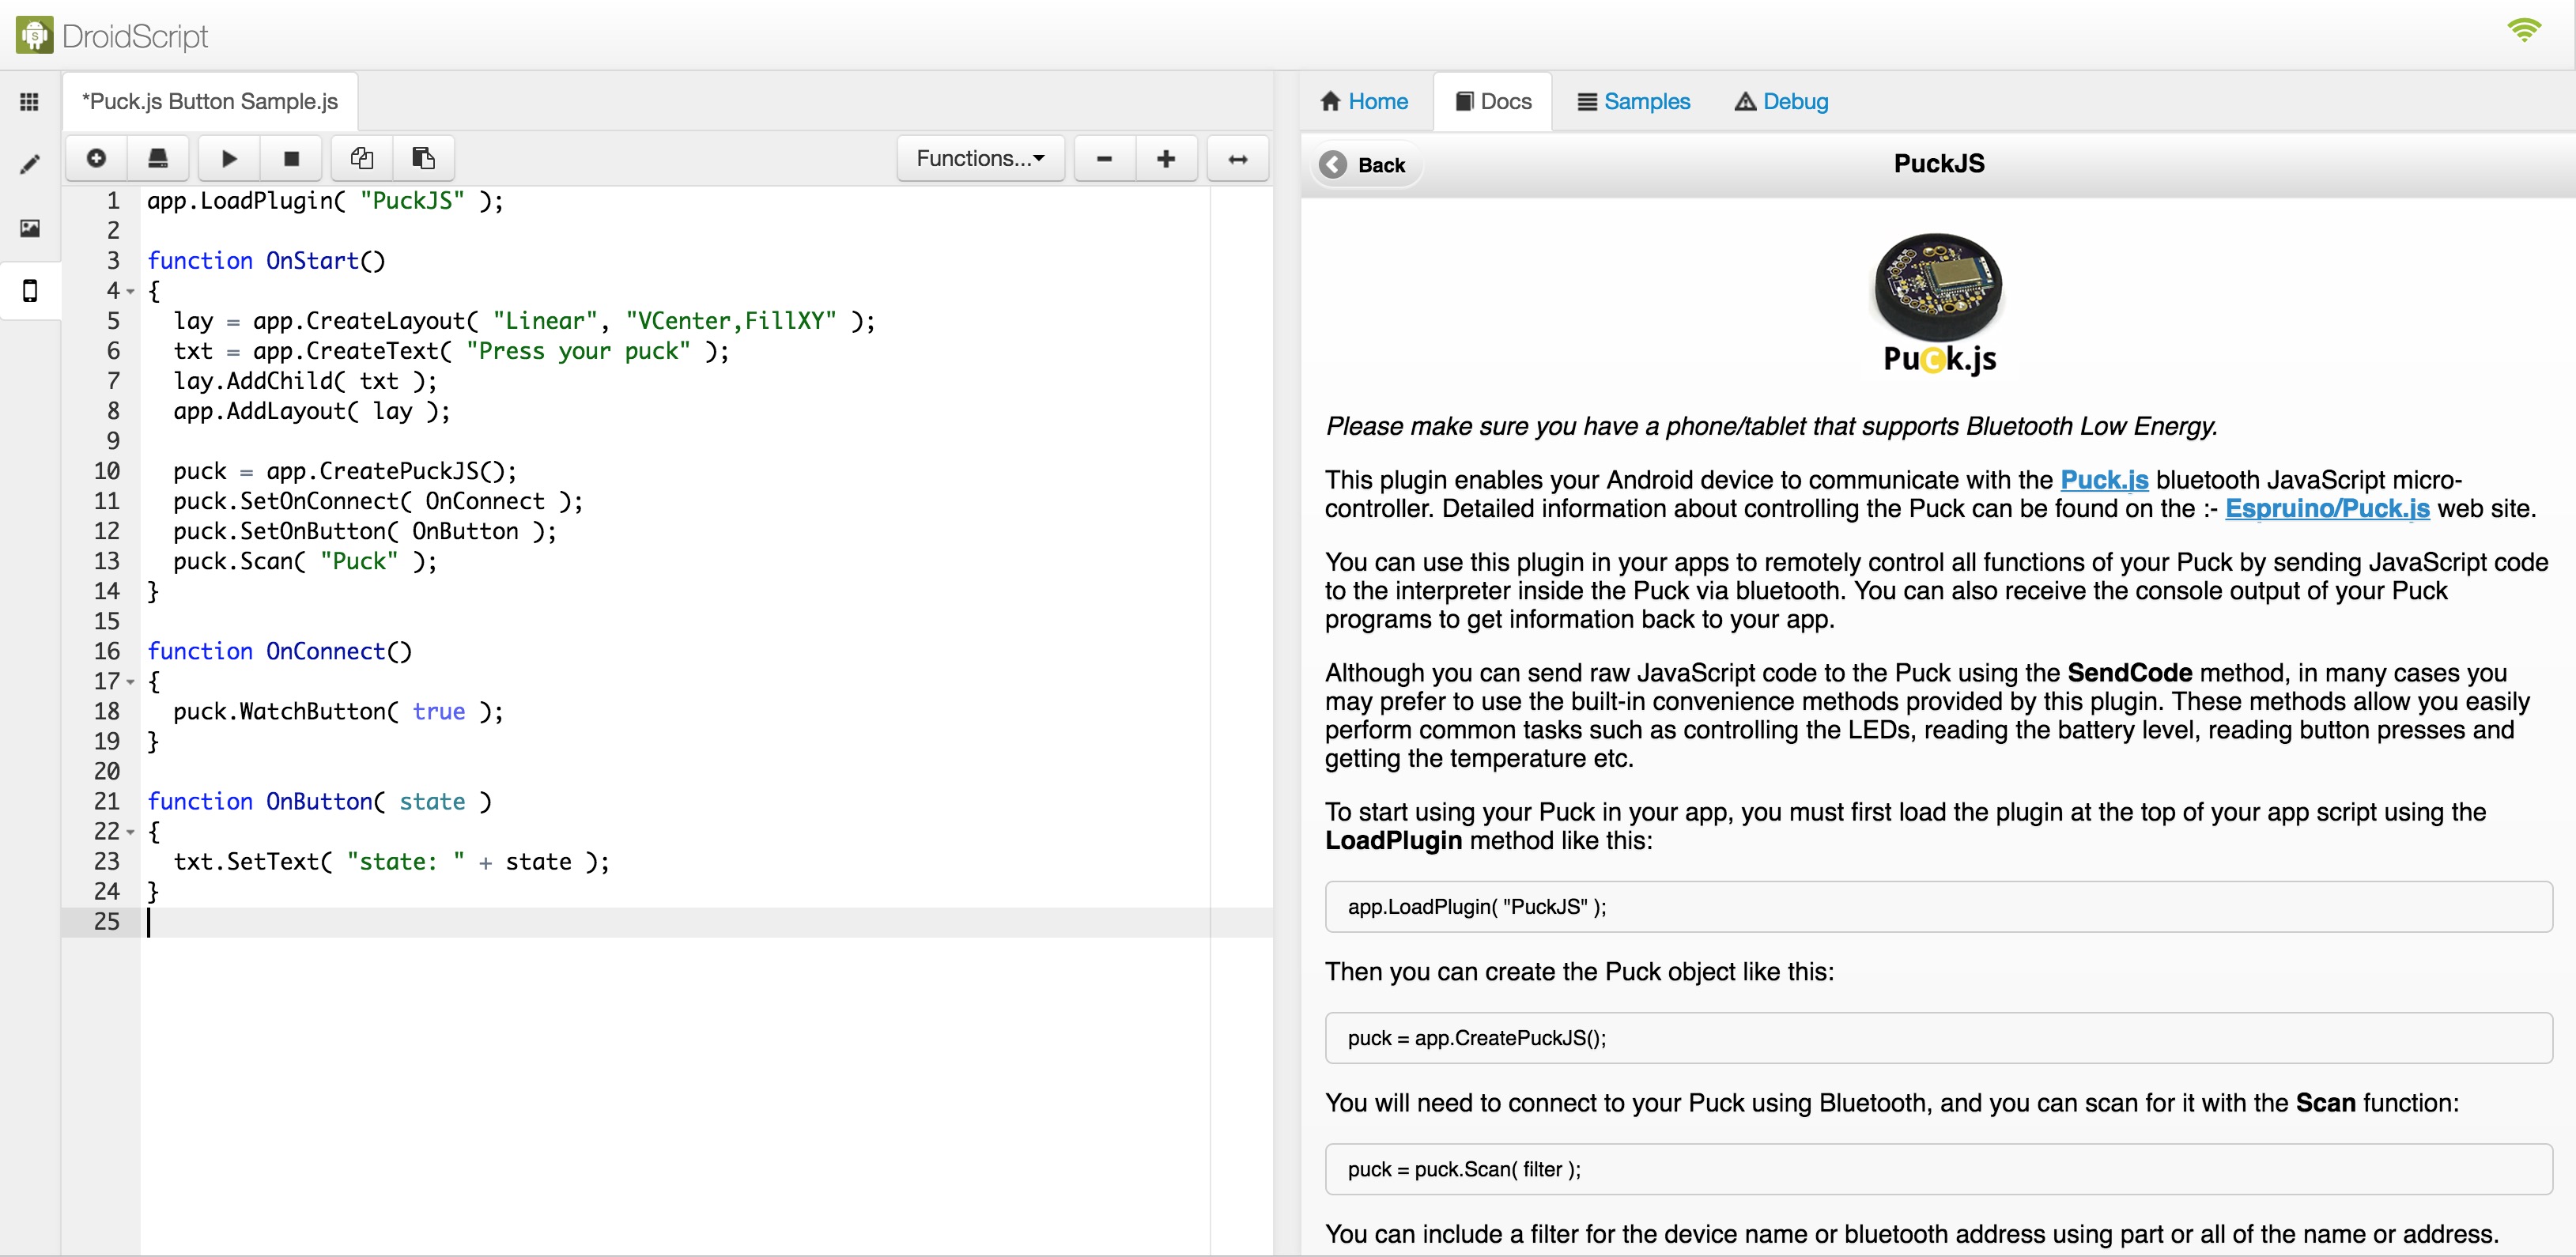Click the 'function OnStart()' code line
2576x1257 pixels.
(266, 261)
